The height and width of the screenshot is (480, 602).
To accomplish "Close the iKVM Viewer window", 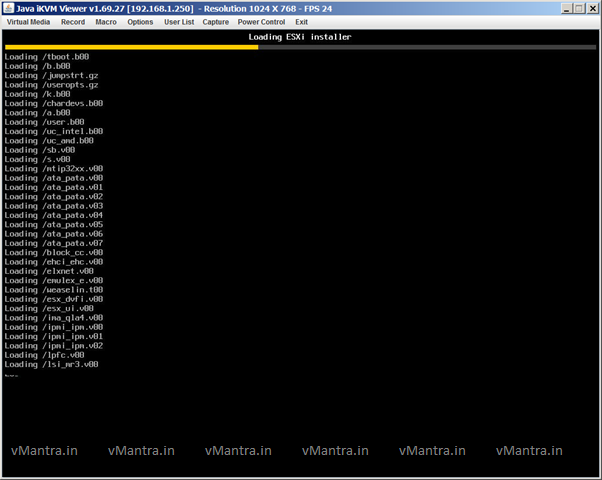I will [x=593, y=8].
